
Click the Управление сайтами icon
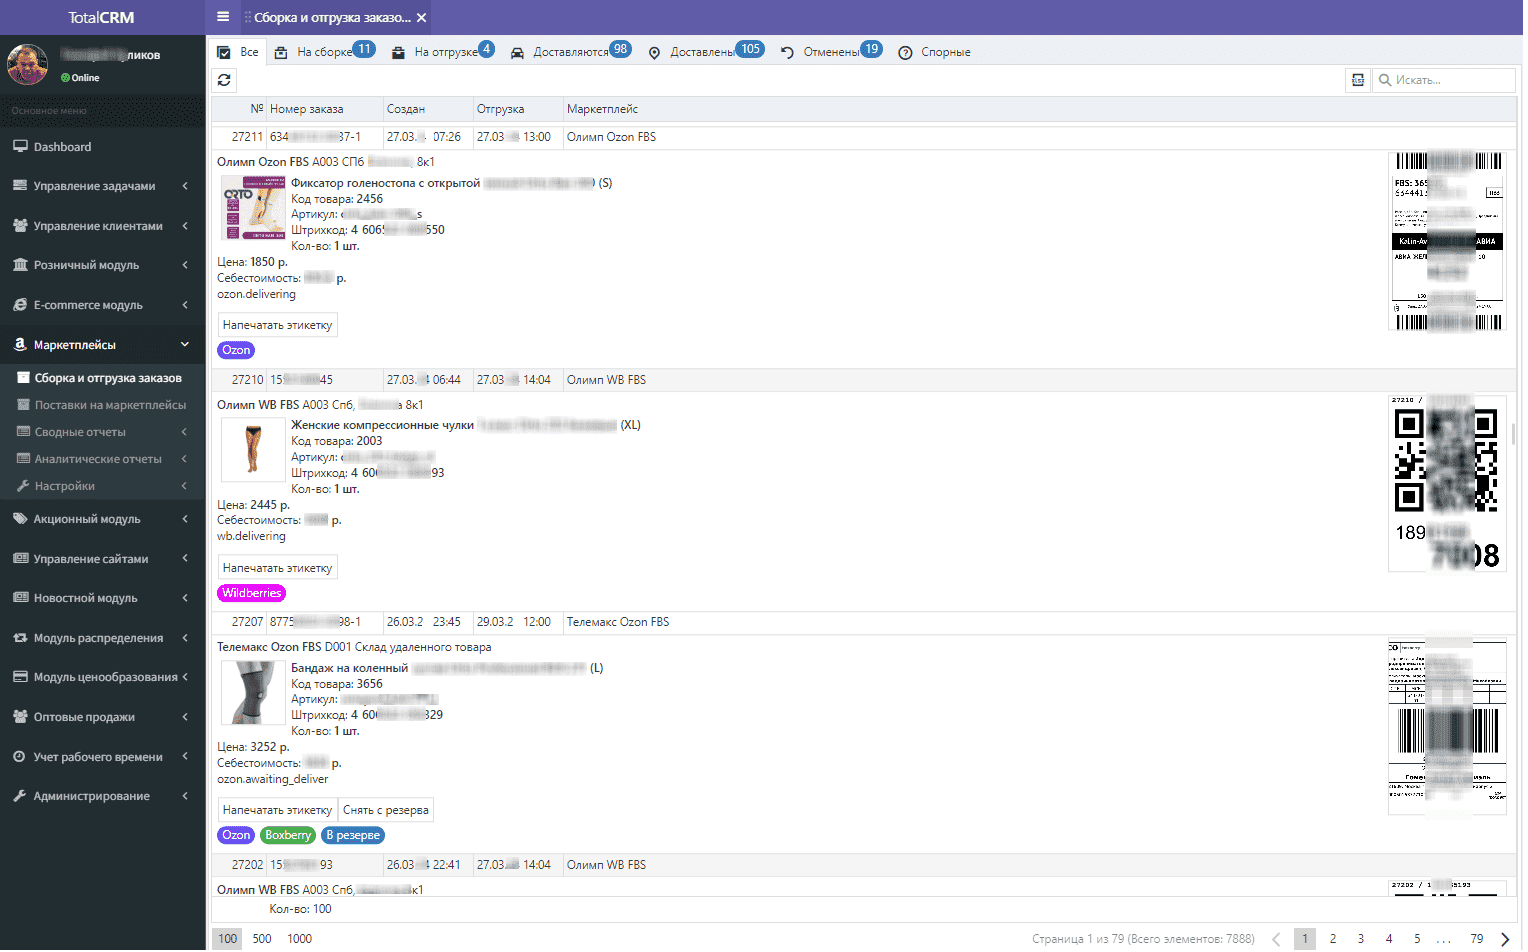(x=20, y=559)
